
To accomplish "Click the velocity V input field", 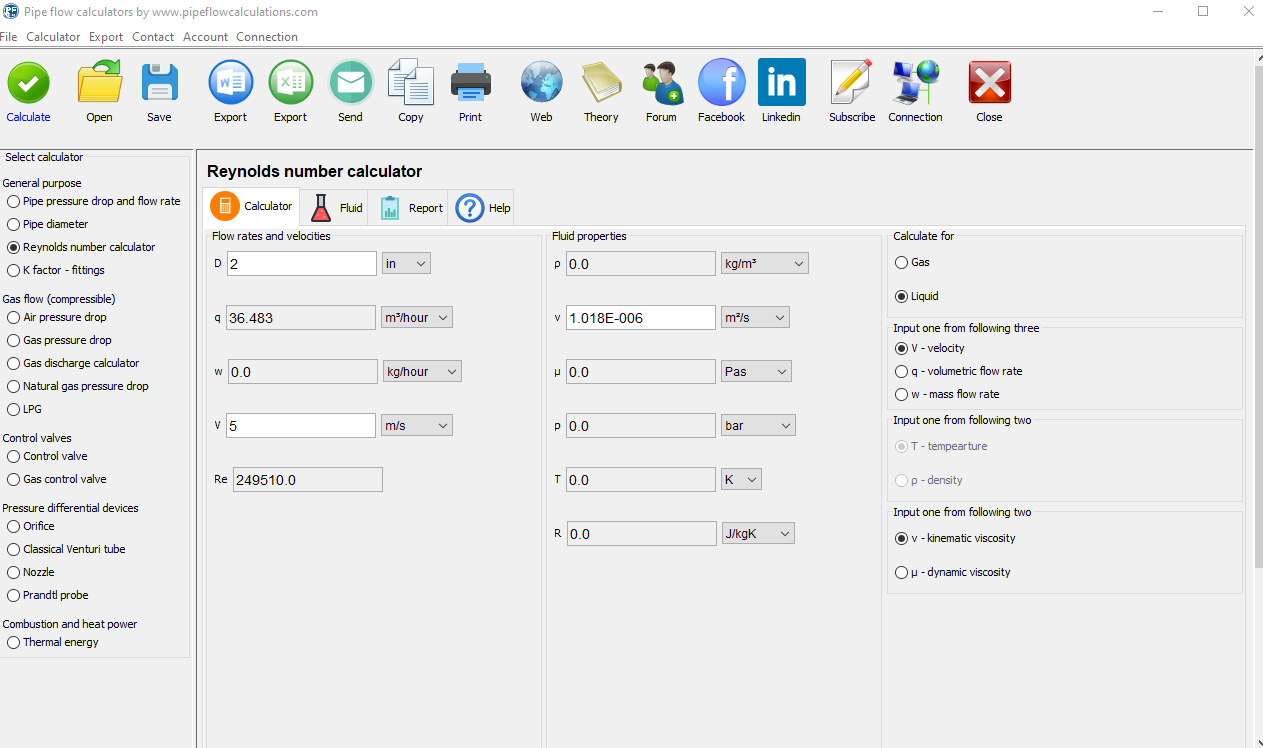I will (301, 426).
